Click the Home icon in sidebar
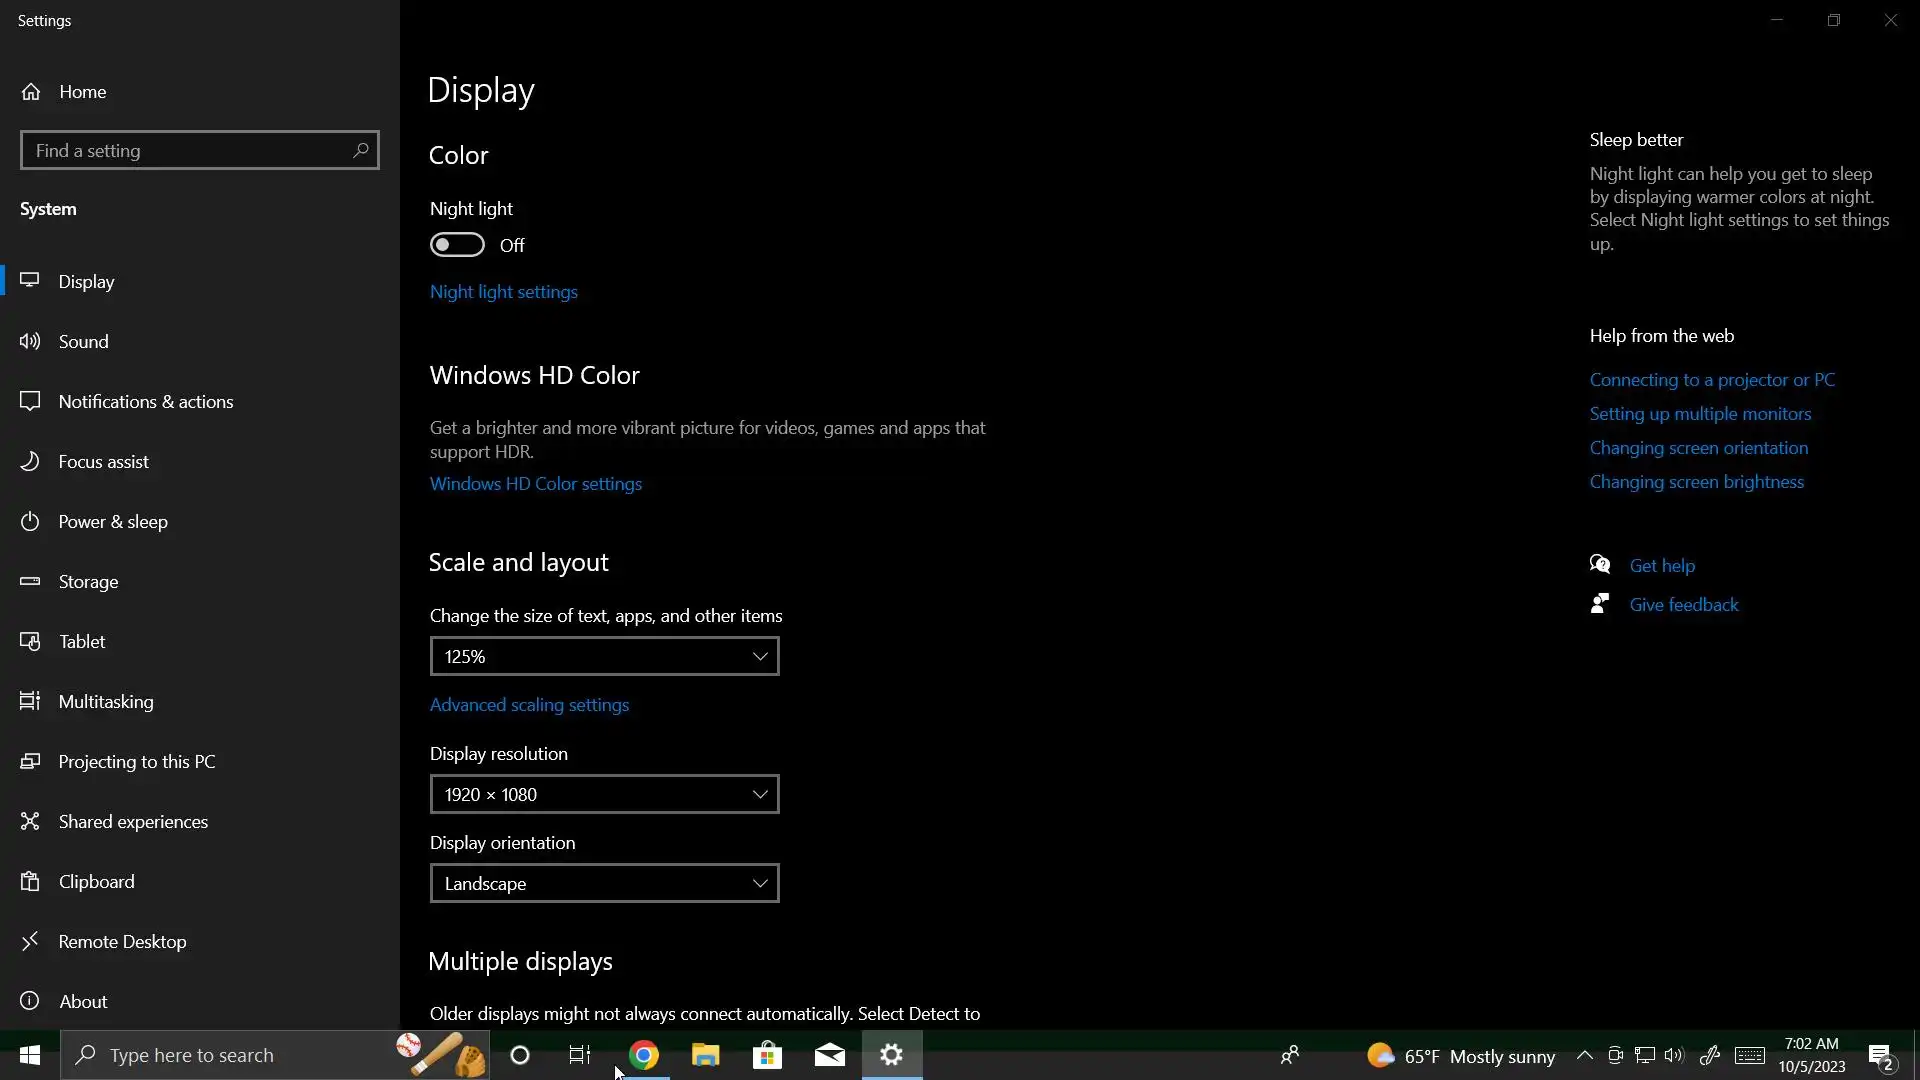The image size is (1920, 1080). click(31, 92)
